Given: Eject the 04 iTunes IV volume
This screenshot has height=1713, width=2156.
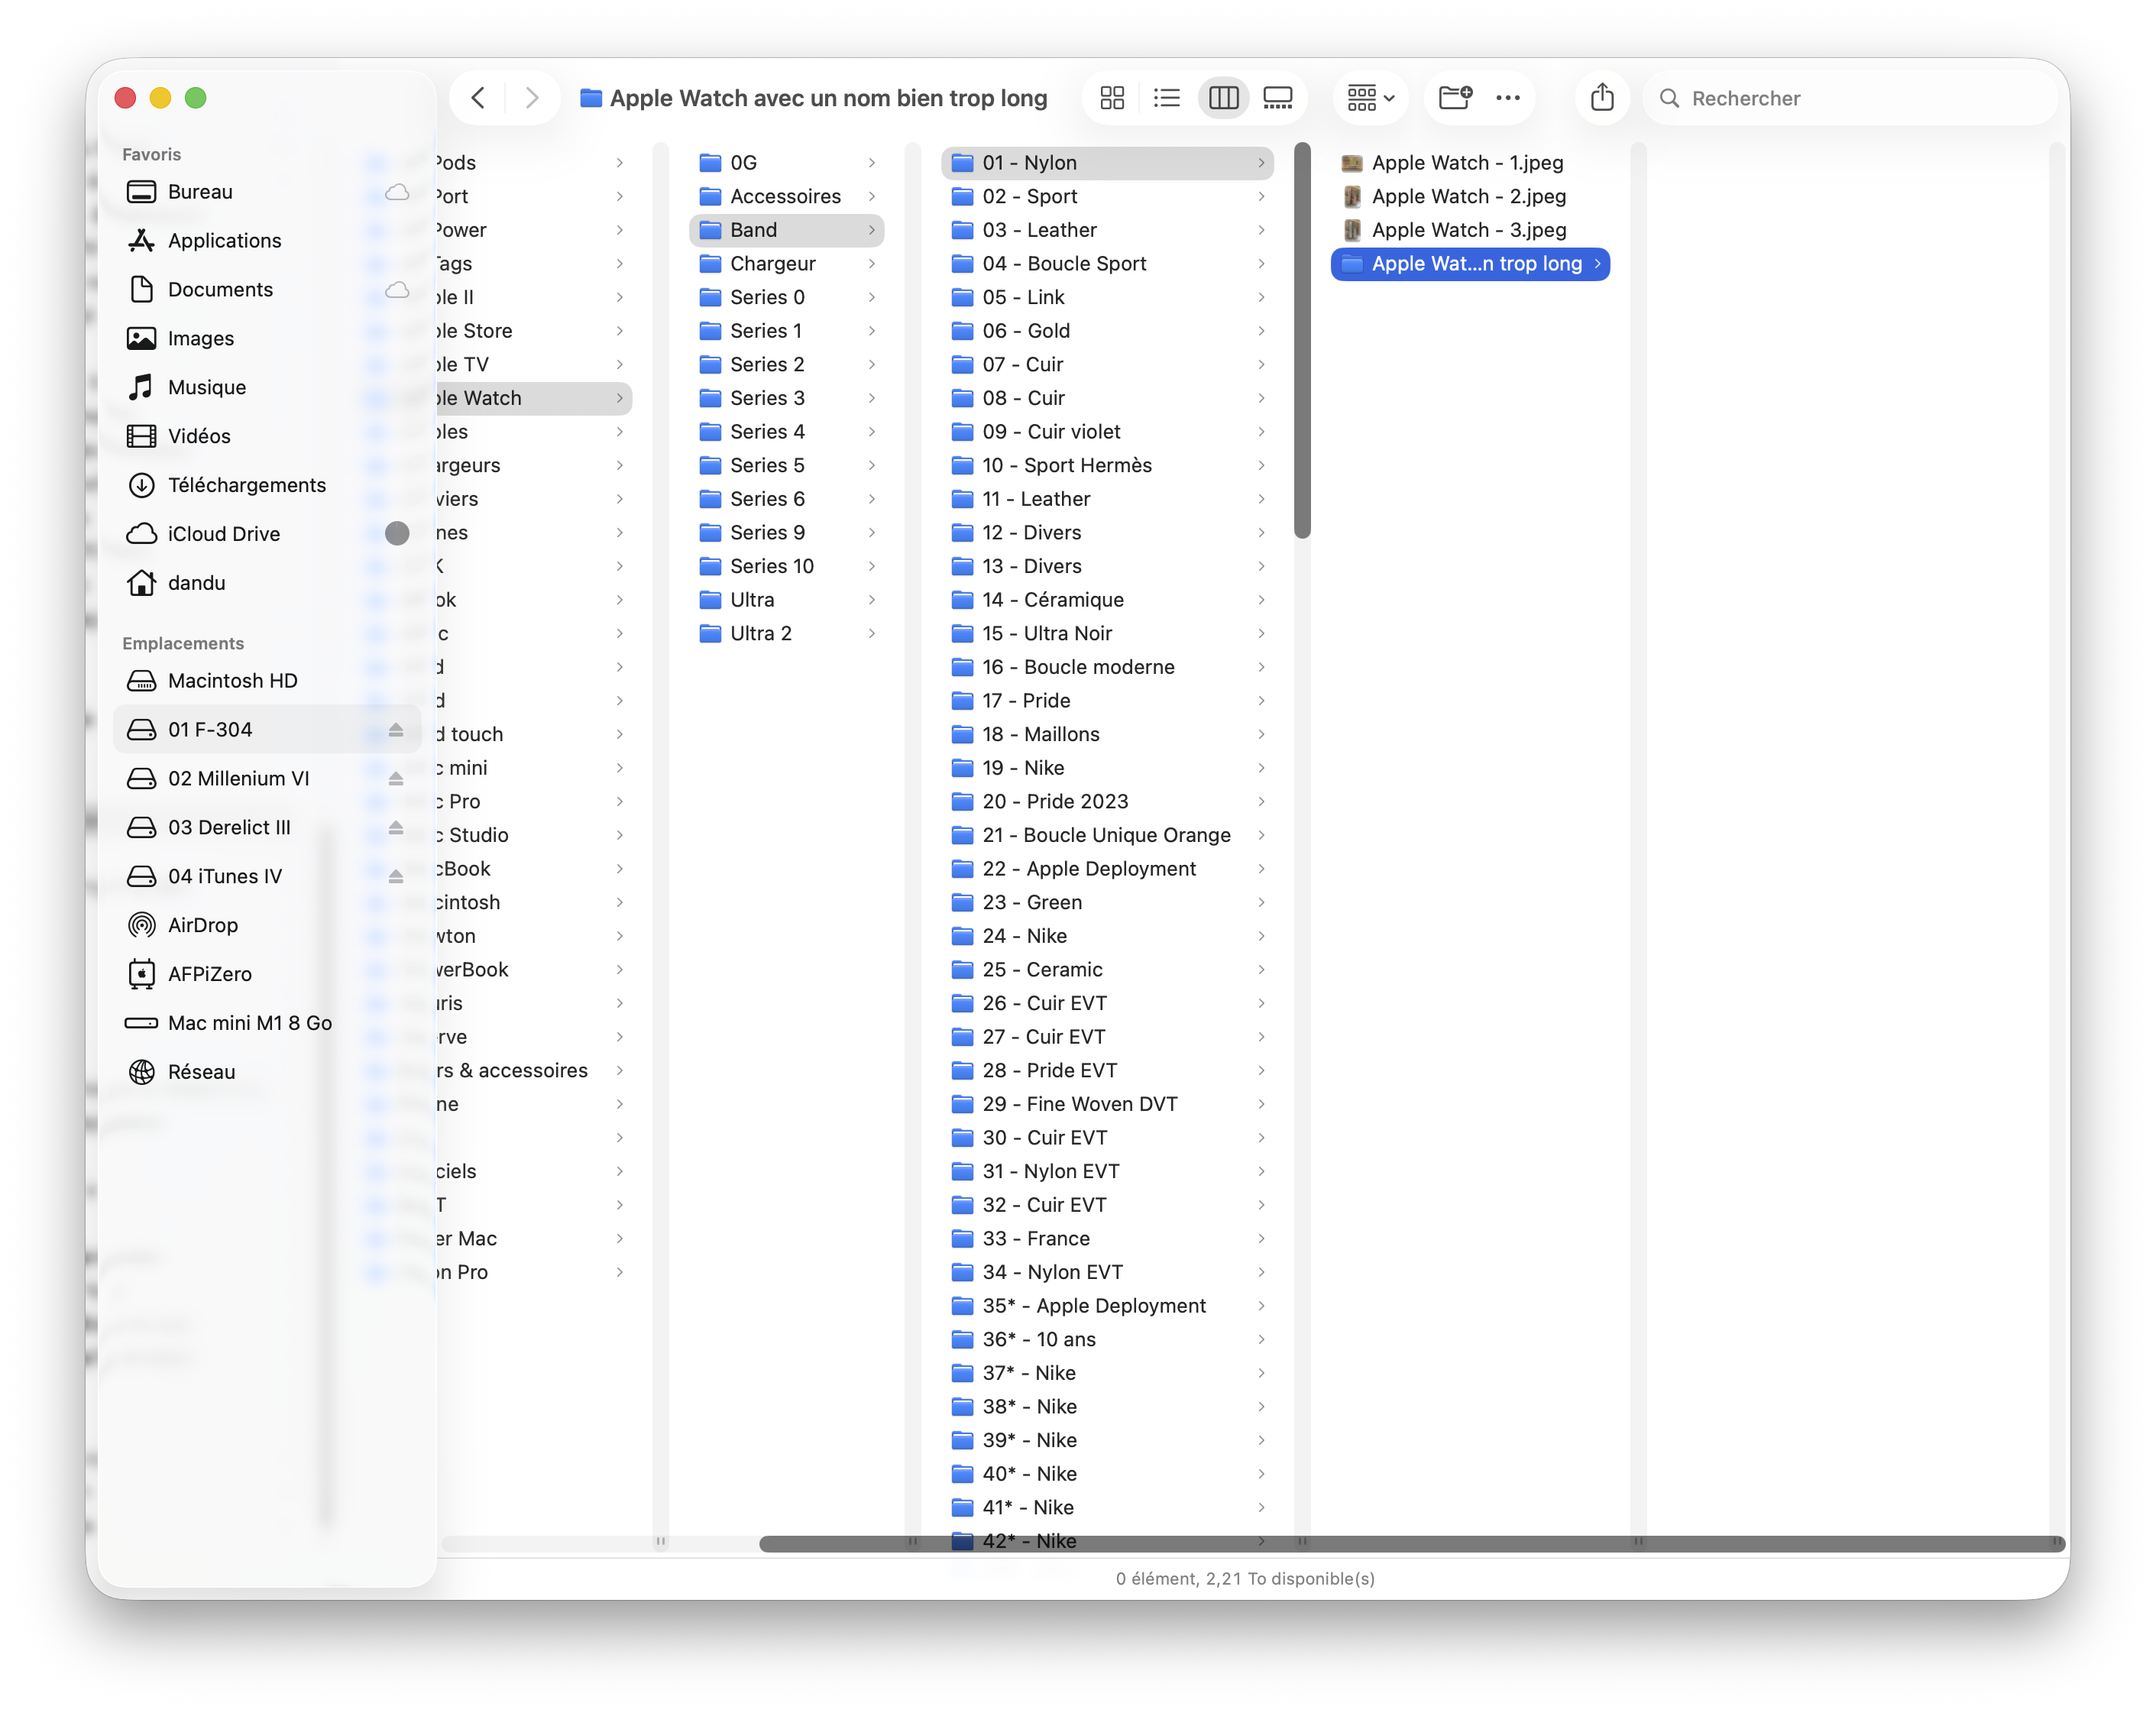Looking at the screenshot, I should [396, 877].
